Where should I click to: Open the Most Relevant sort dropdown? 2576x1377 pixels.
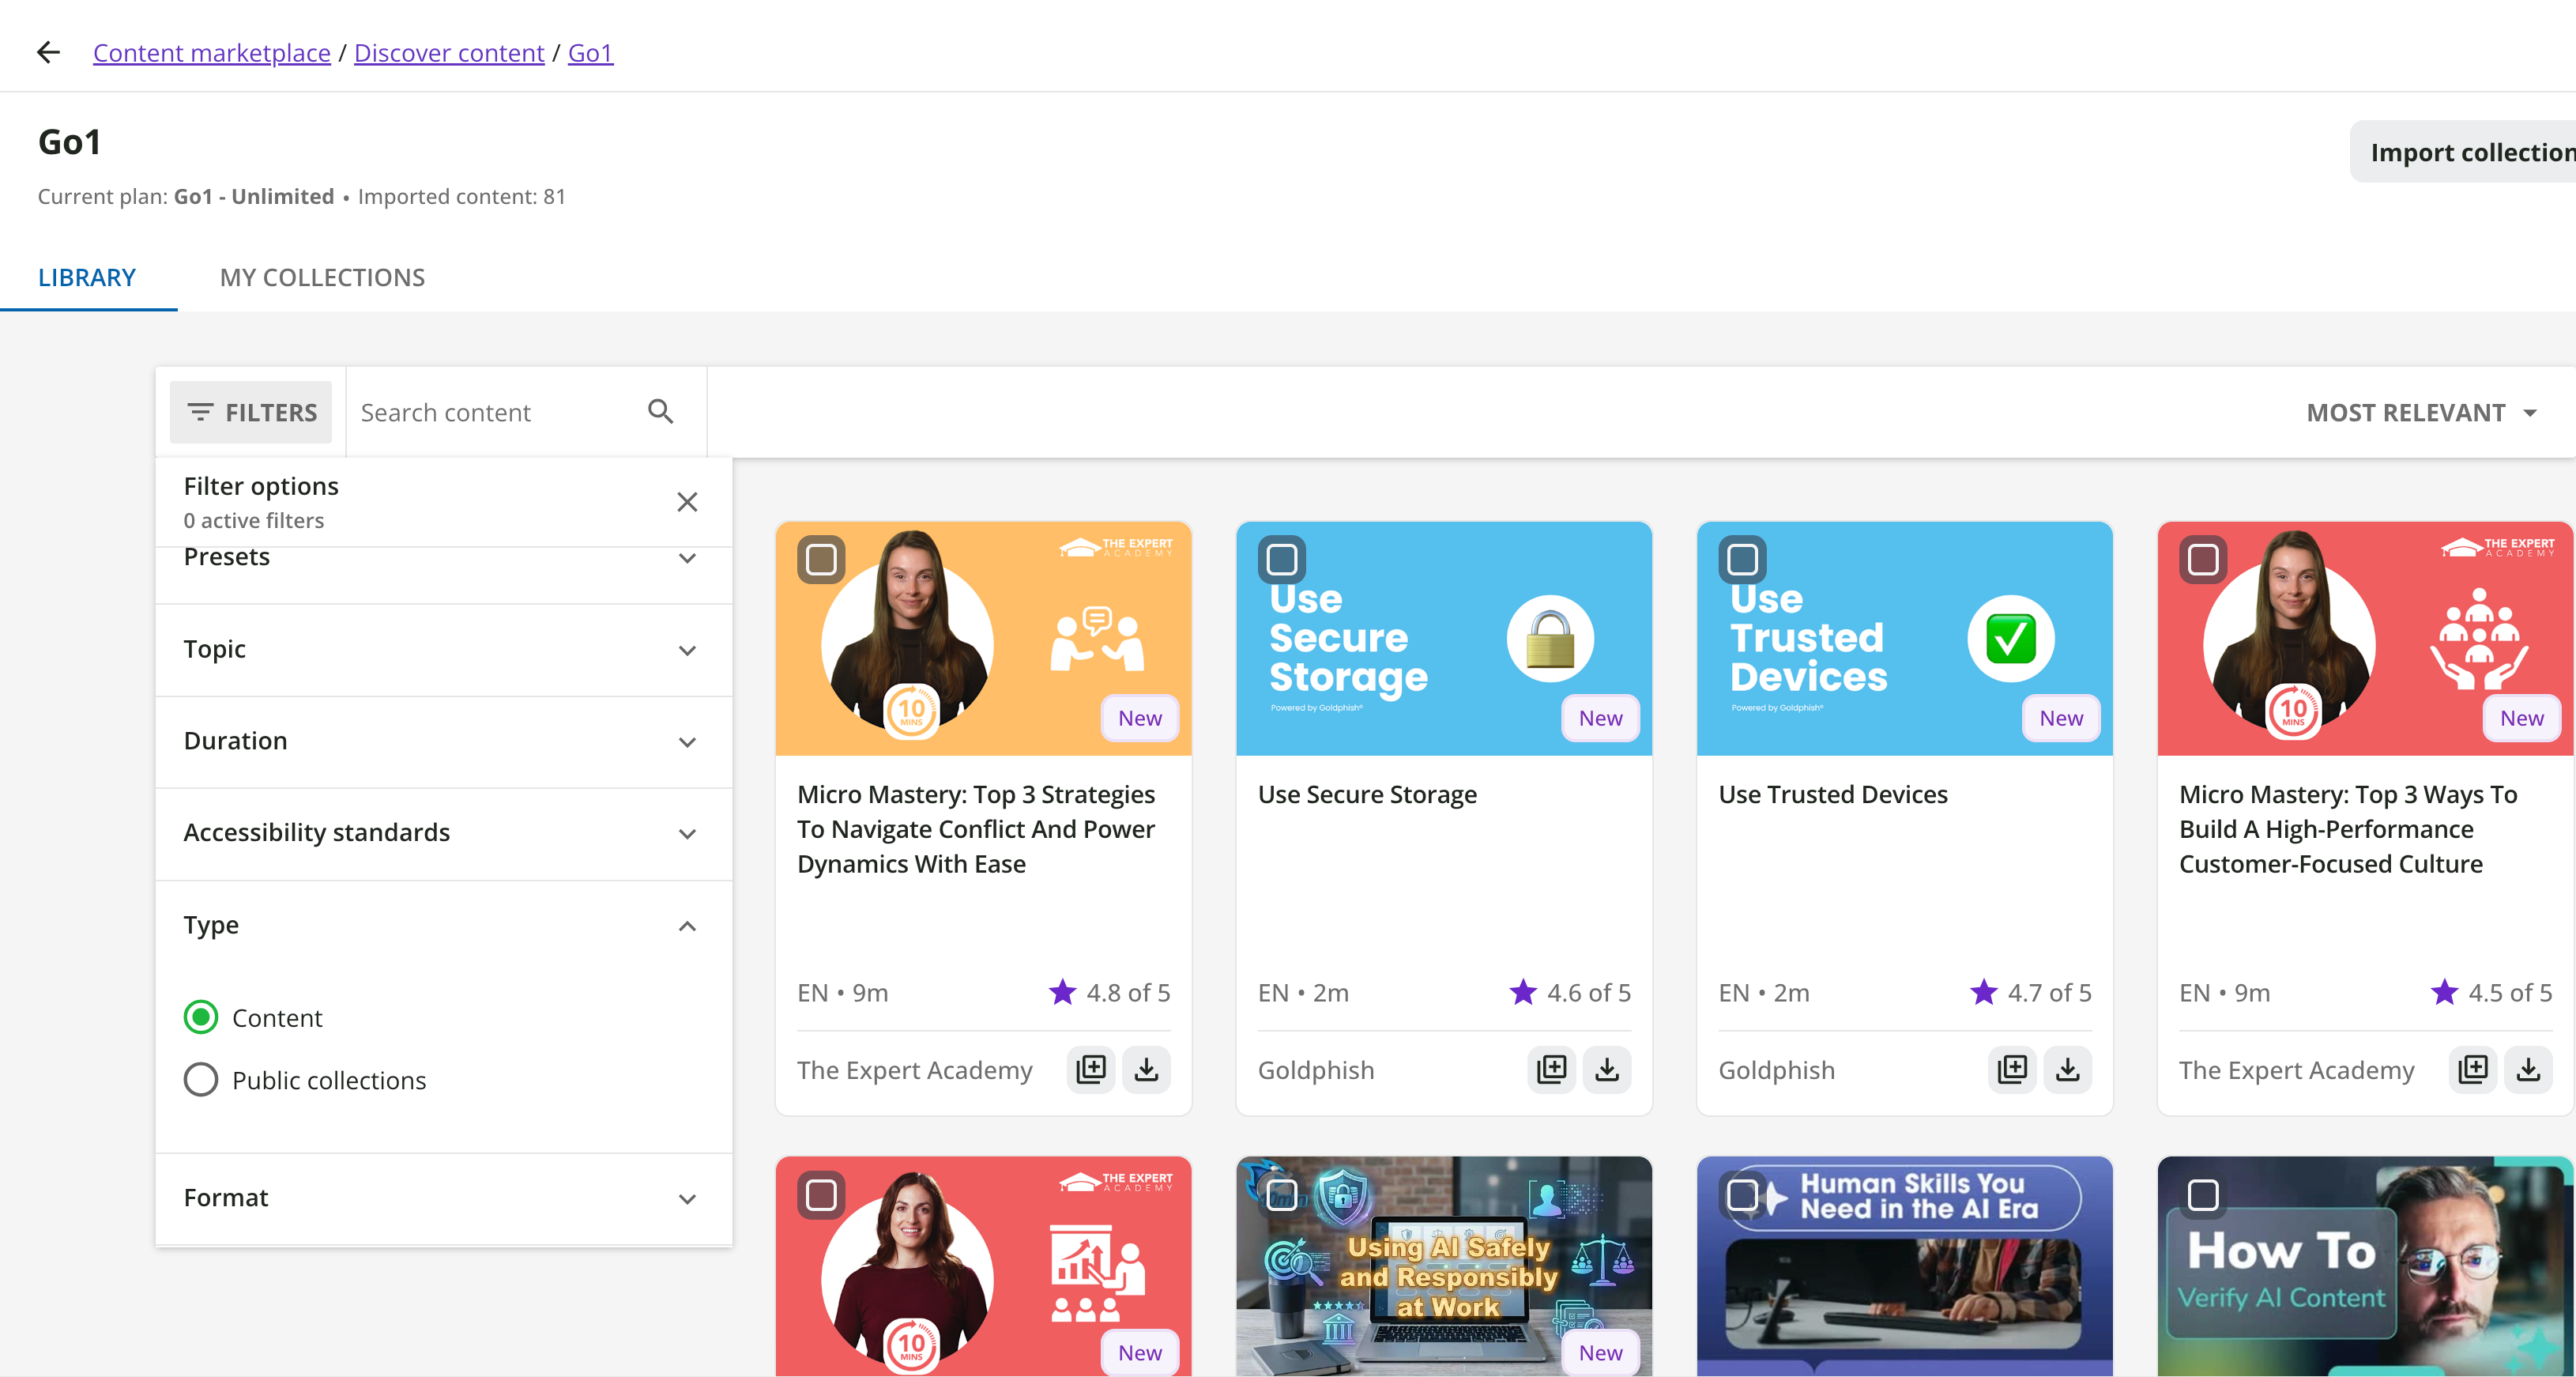click(2421, 412)
